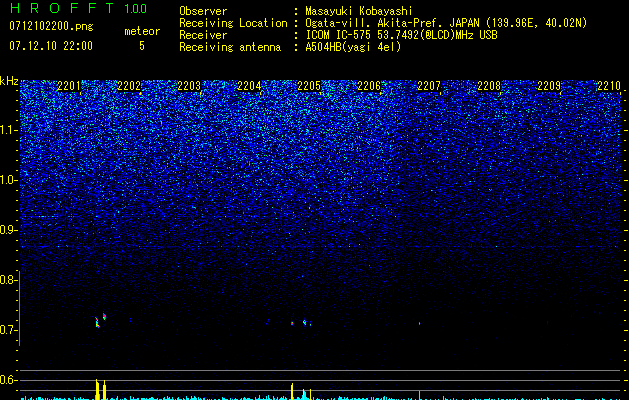Click the 2205 time marker
629x400 pixels.
pyautogui.click(x=309, y=86)
